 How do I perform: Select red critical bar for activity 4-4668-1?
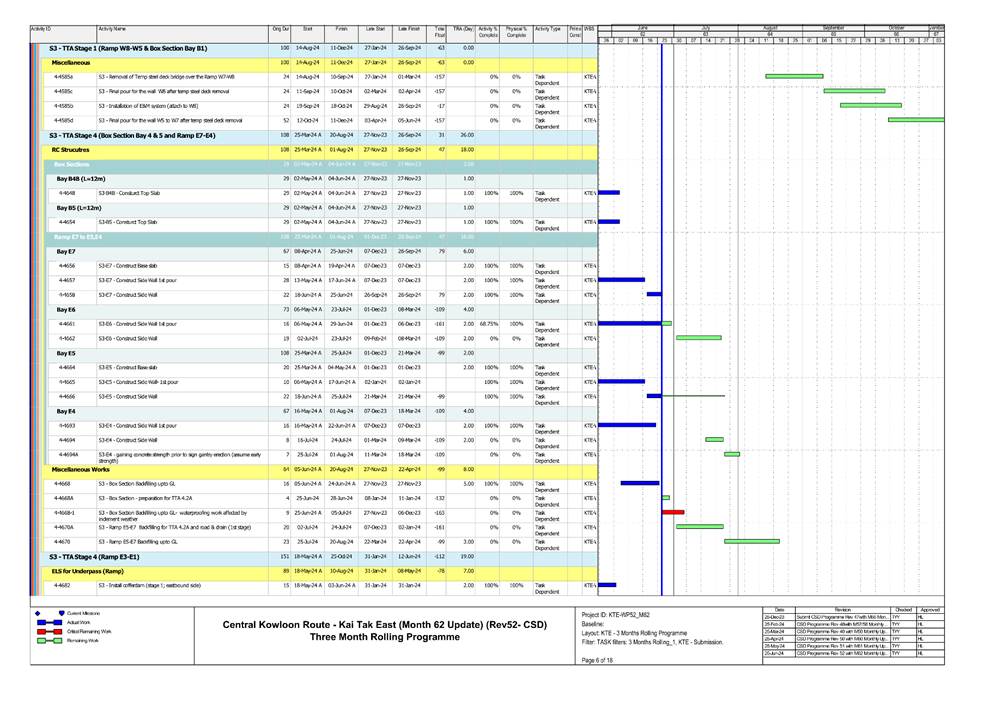click(673, 512)
